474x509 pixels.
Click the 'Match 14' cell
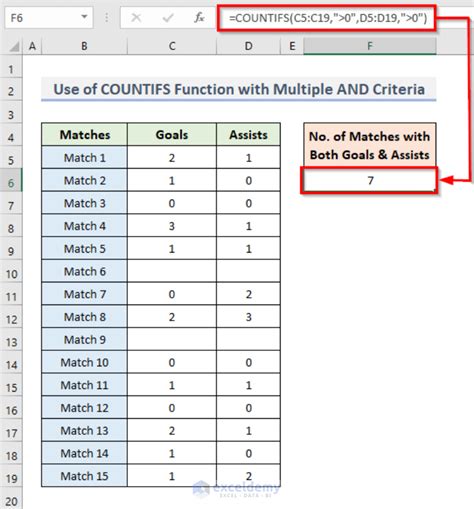click(x=84, y=453)
